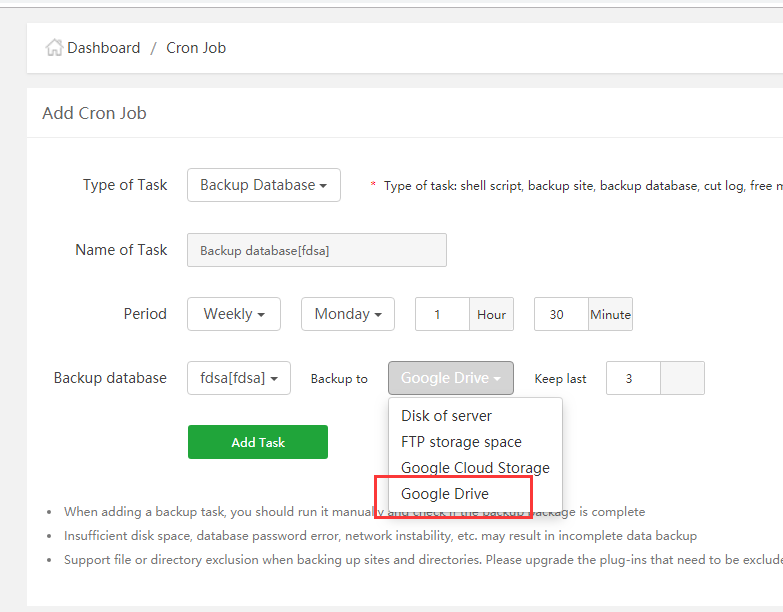783x612 pixels.
Task: Open the Weekly period dropdown
Action: point(234,314)
